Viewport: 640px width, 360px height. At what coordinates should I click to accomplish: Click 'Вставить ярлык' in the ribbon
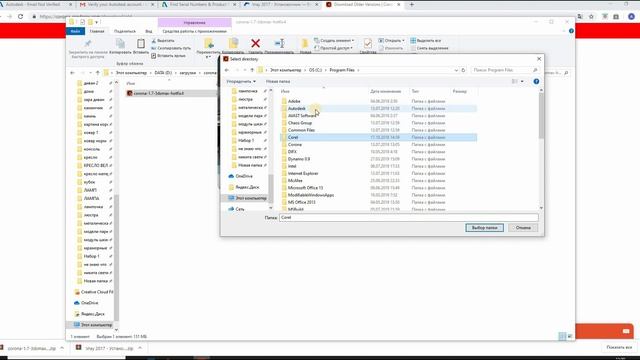(168, 56)
